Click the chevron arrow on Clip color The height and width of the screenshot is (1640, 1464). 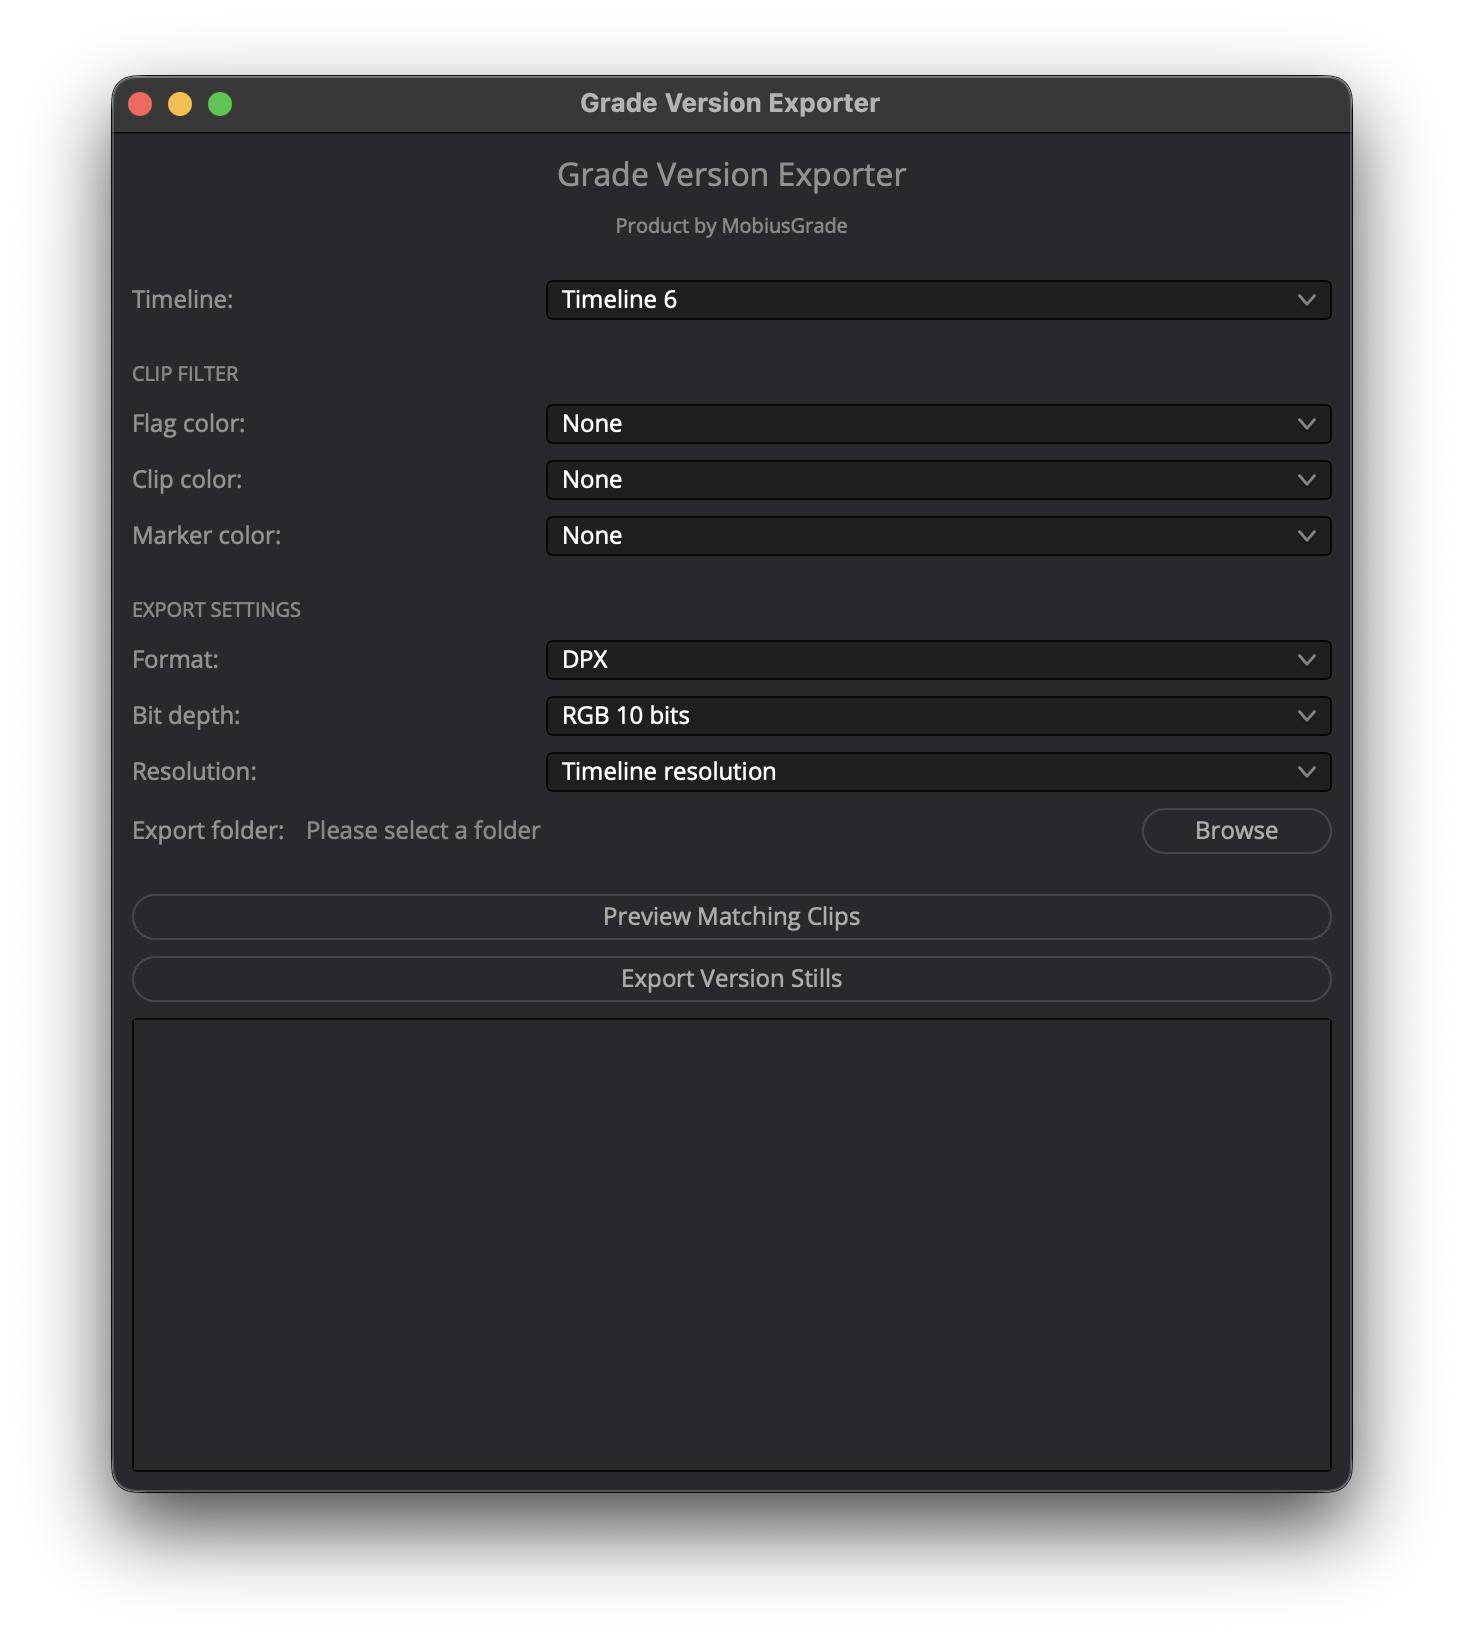click(x=1306, y=480)
